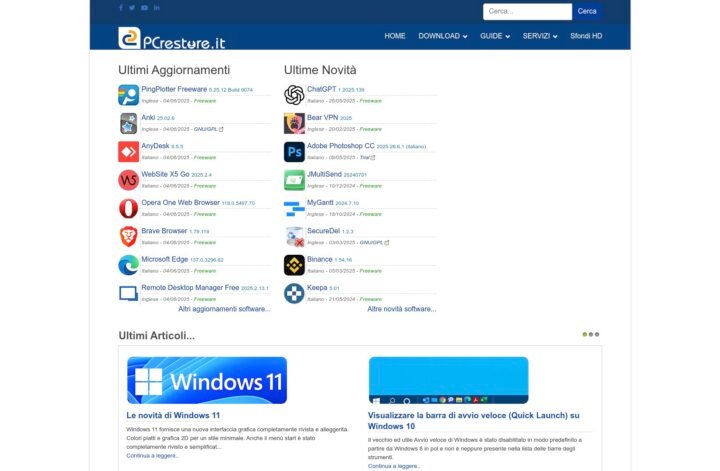Viewport: 720px width, 471px height.
Task: Open the ChatGPT title link
Action: pos(321,89)
